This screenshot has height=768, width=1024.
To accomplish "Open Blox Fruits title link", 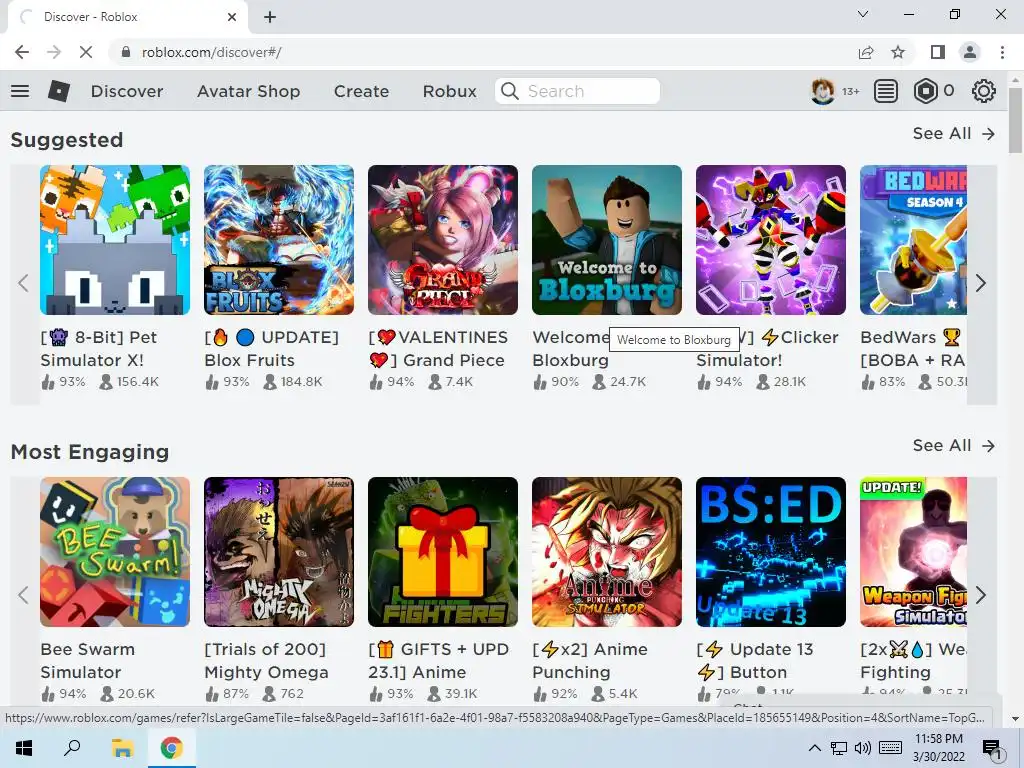I will [272, 349].
